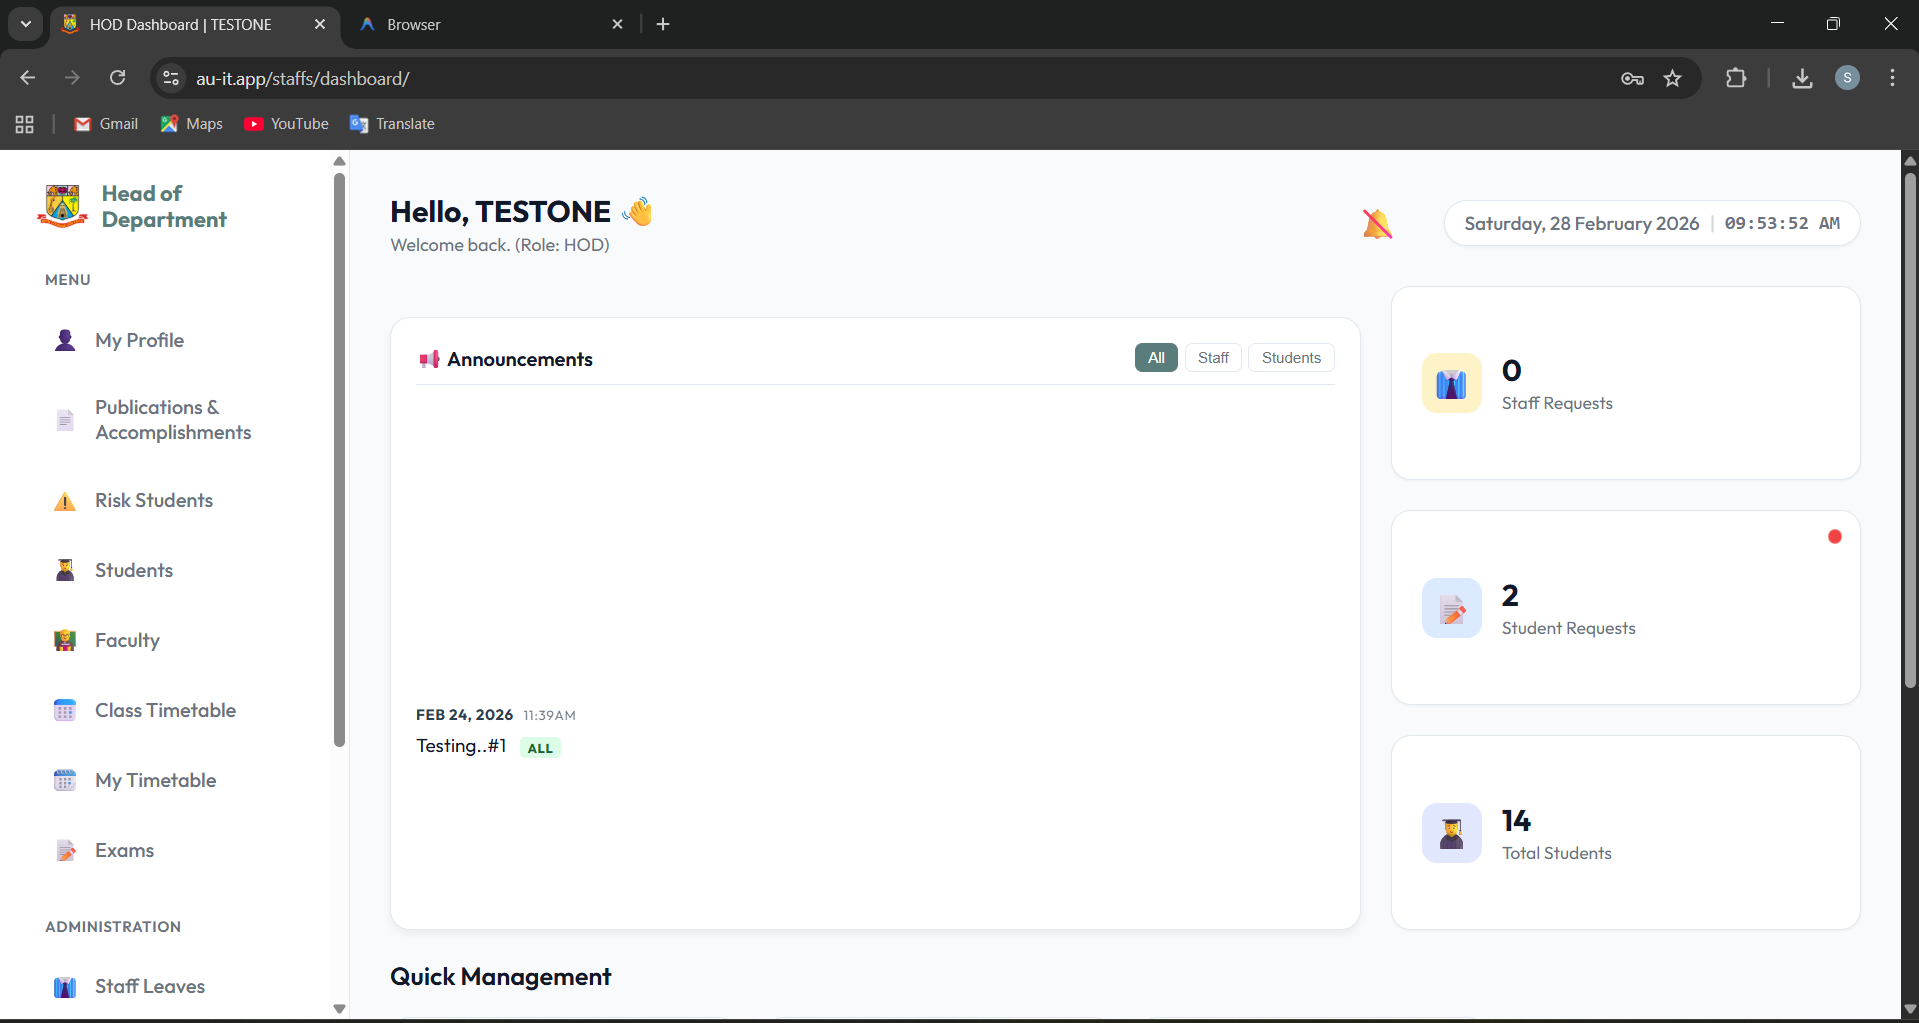1919x1023 pixels.
Task: Filter announcements by Staff
Action: point(1212,358)
